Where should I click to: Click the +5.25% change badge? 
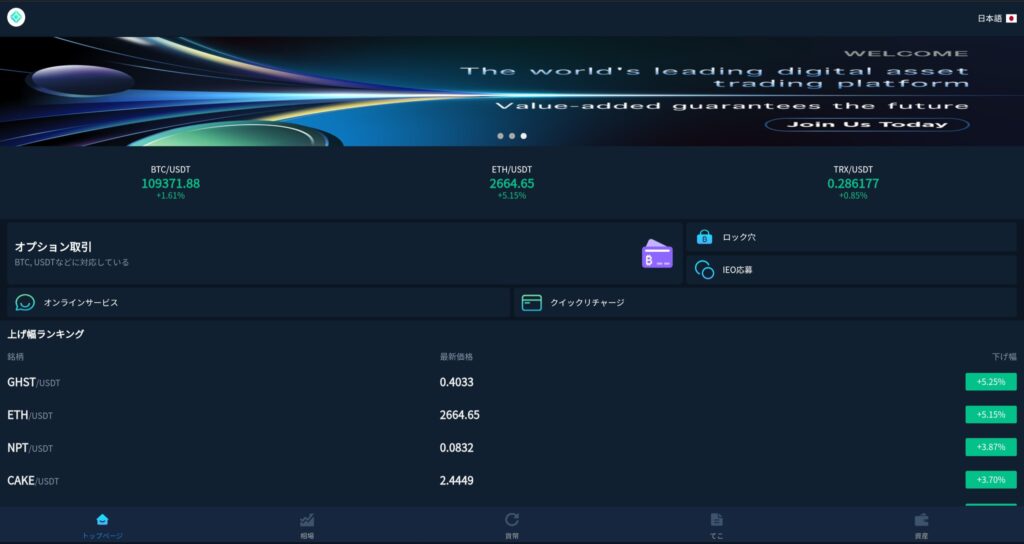tap(991, 382)
